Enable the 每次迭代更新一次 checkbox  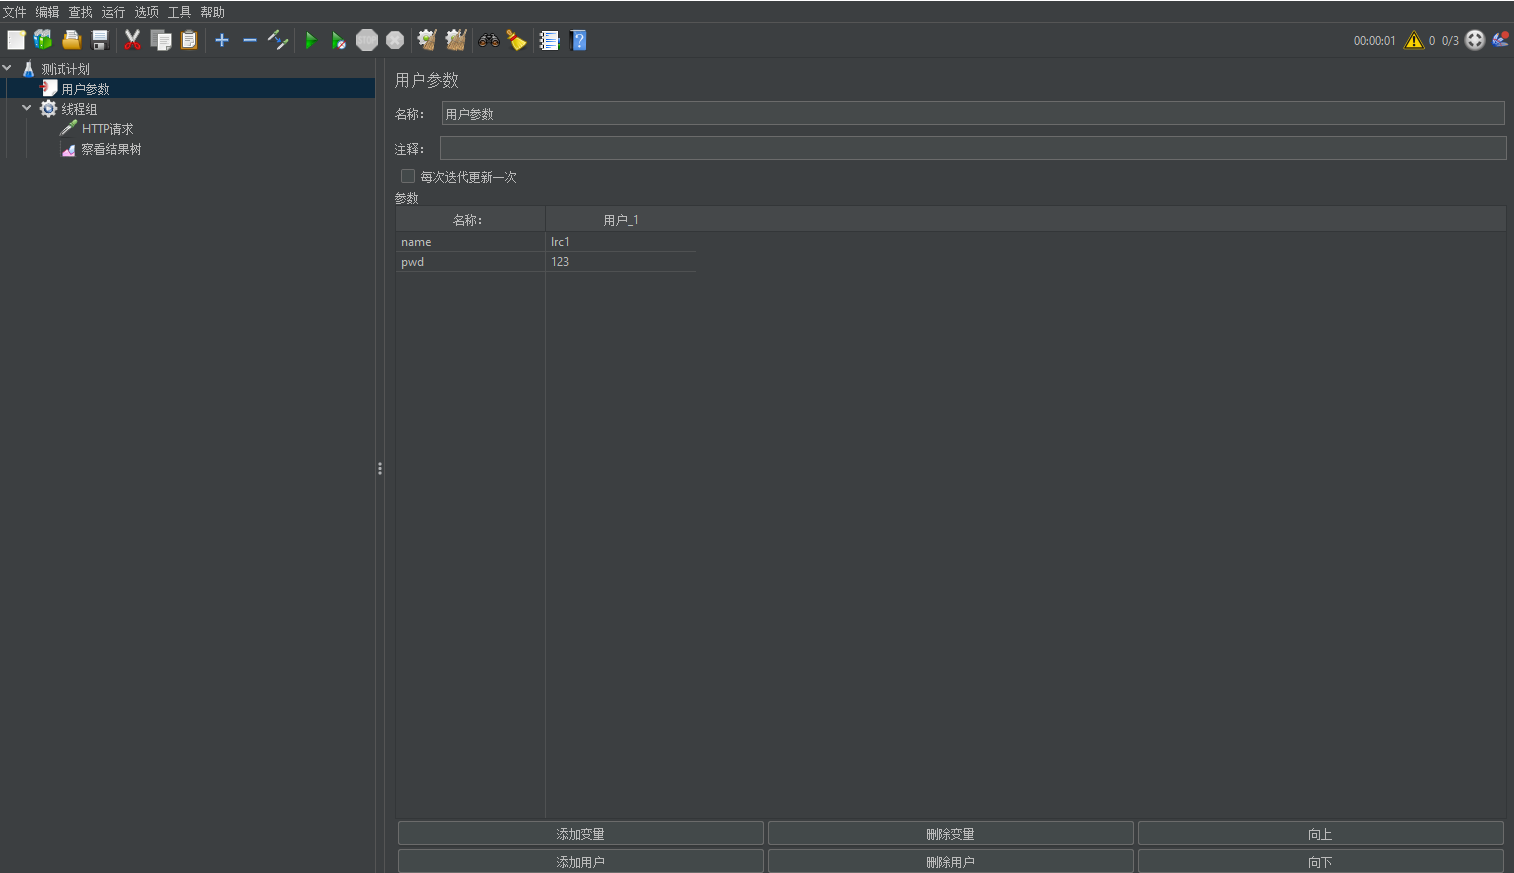[x=408, y=176]
